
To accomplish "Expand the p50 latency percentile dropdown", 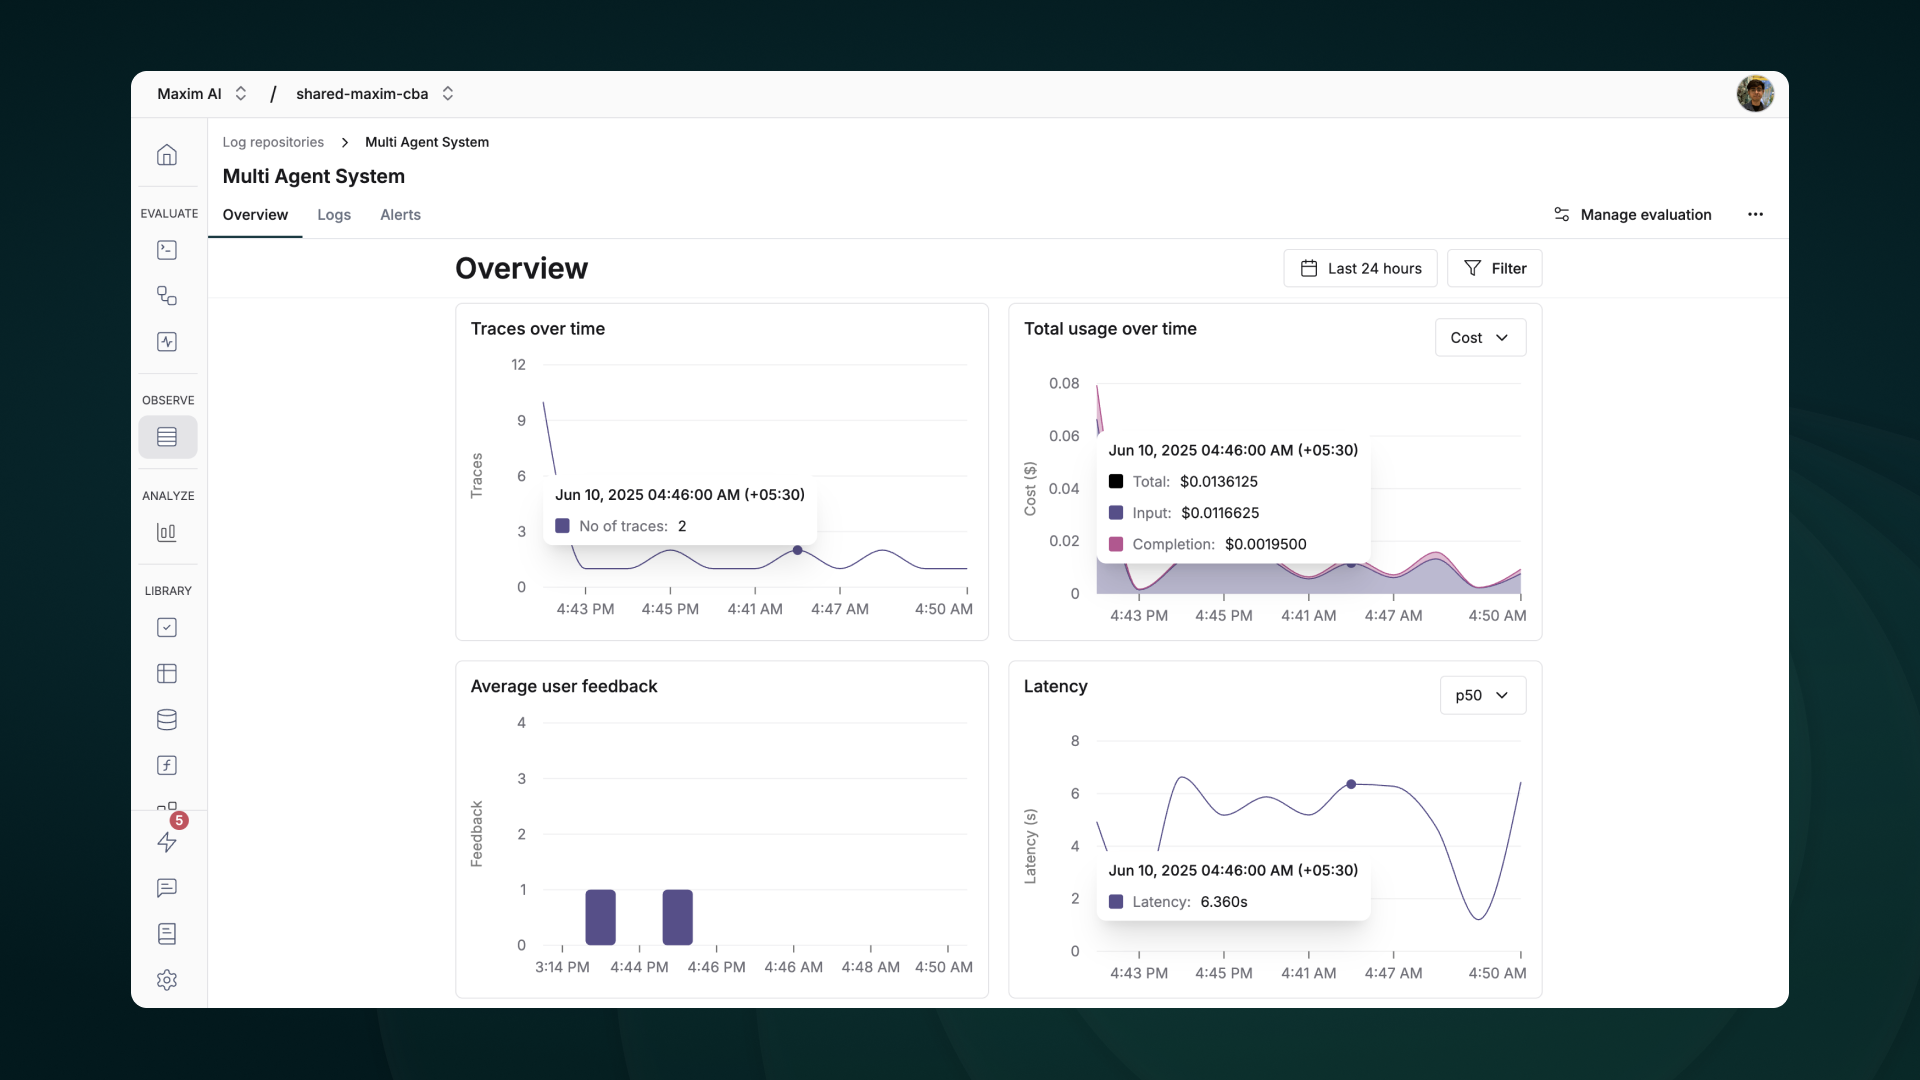I will [1482, 696].
